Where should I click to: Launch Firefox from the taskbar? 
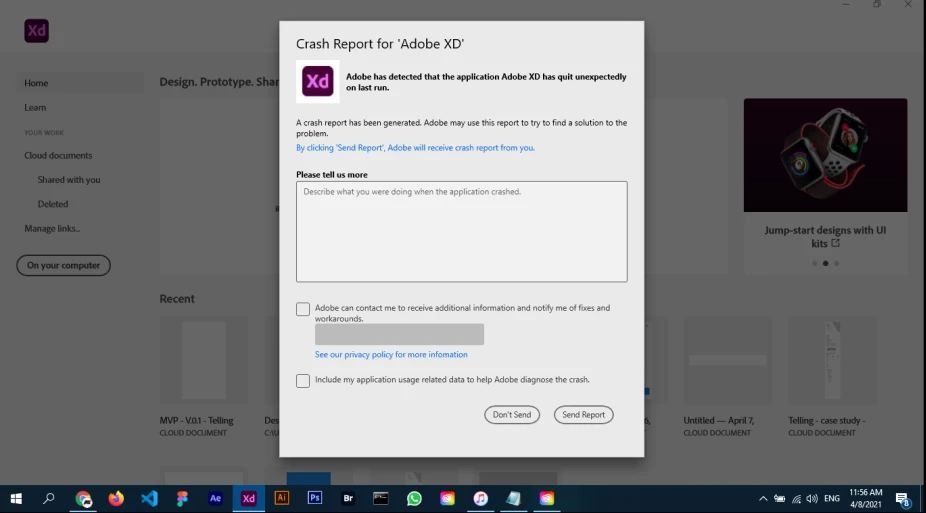116,499
